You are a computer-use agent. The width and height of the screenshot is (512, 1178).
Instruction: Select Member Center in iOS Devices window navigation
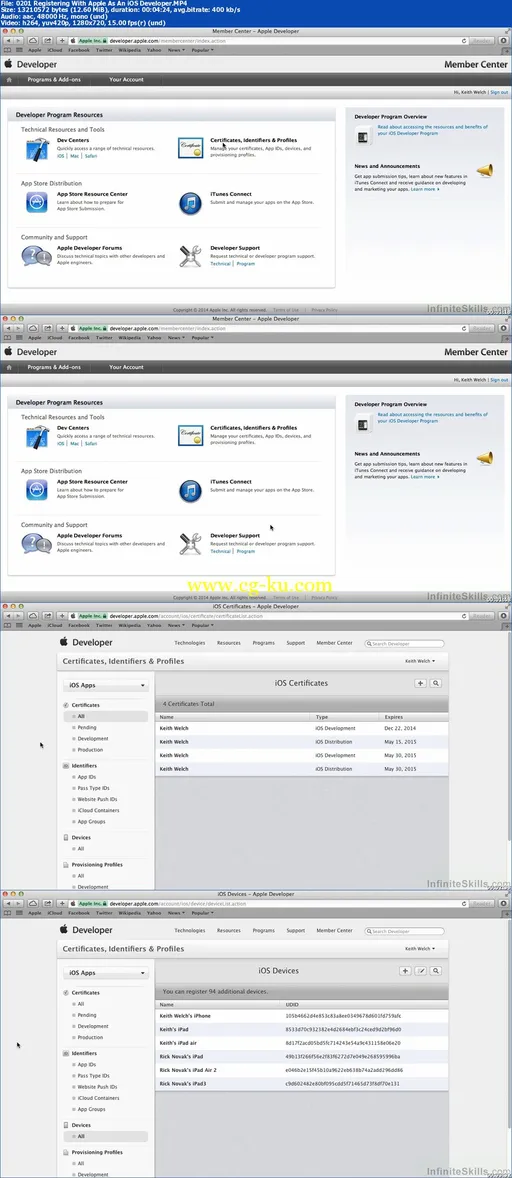(334, 931)
